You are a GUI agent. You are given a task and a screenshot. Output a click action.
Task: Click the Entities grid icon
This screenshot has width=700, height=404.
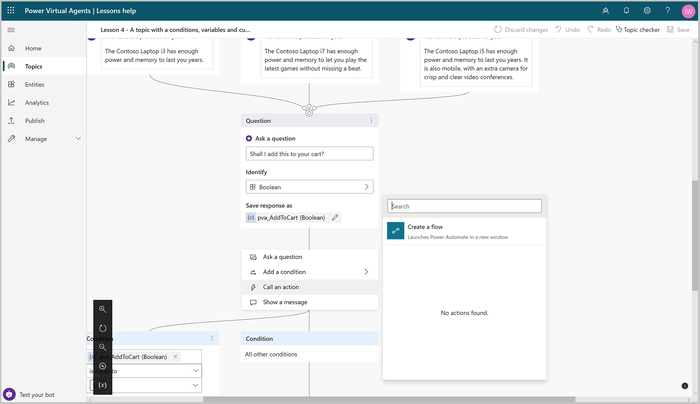(x=12, y=84)
